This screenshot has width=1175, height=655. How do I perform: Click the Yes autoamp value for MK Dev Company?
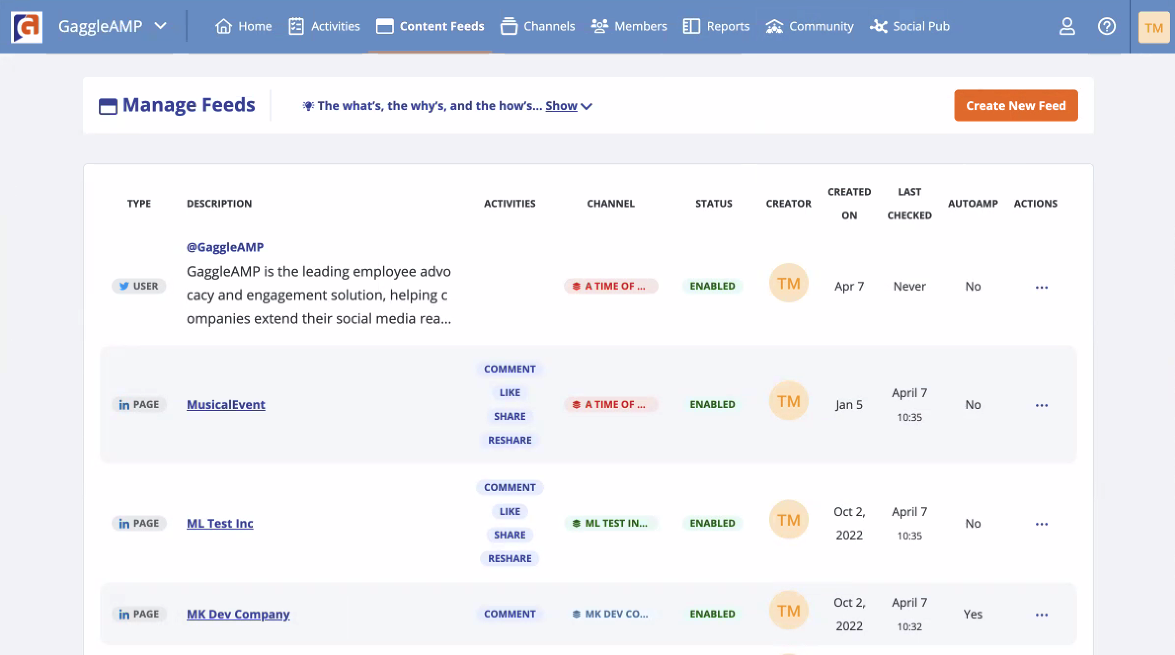[973, 615]
